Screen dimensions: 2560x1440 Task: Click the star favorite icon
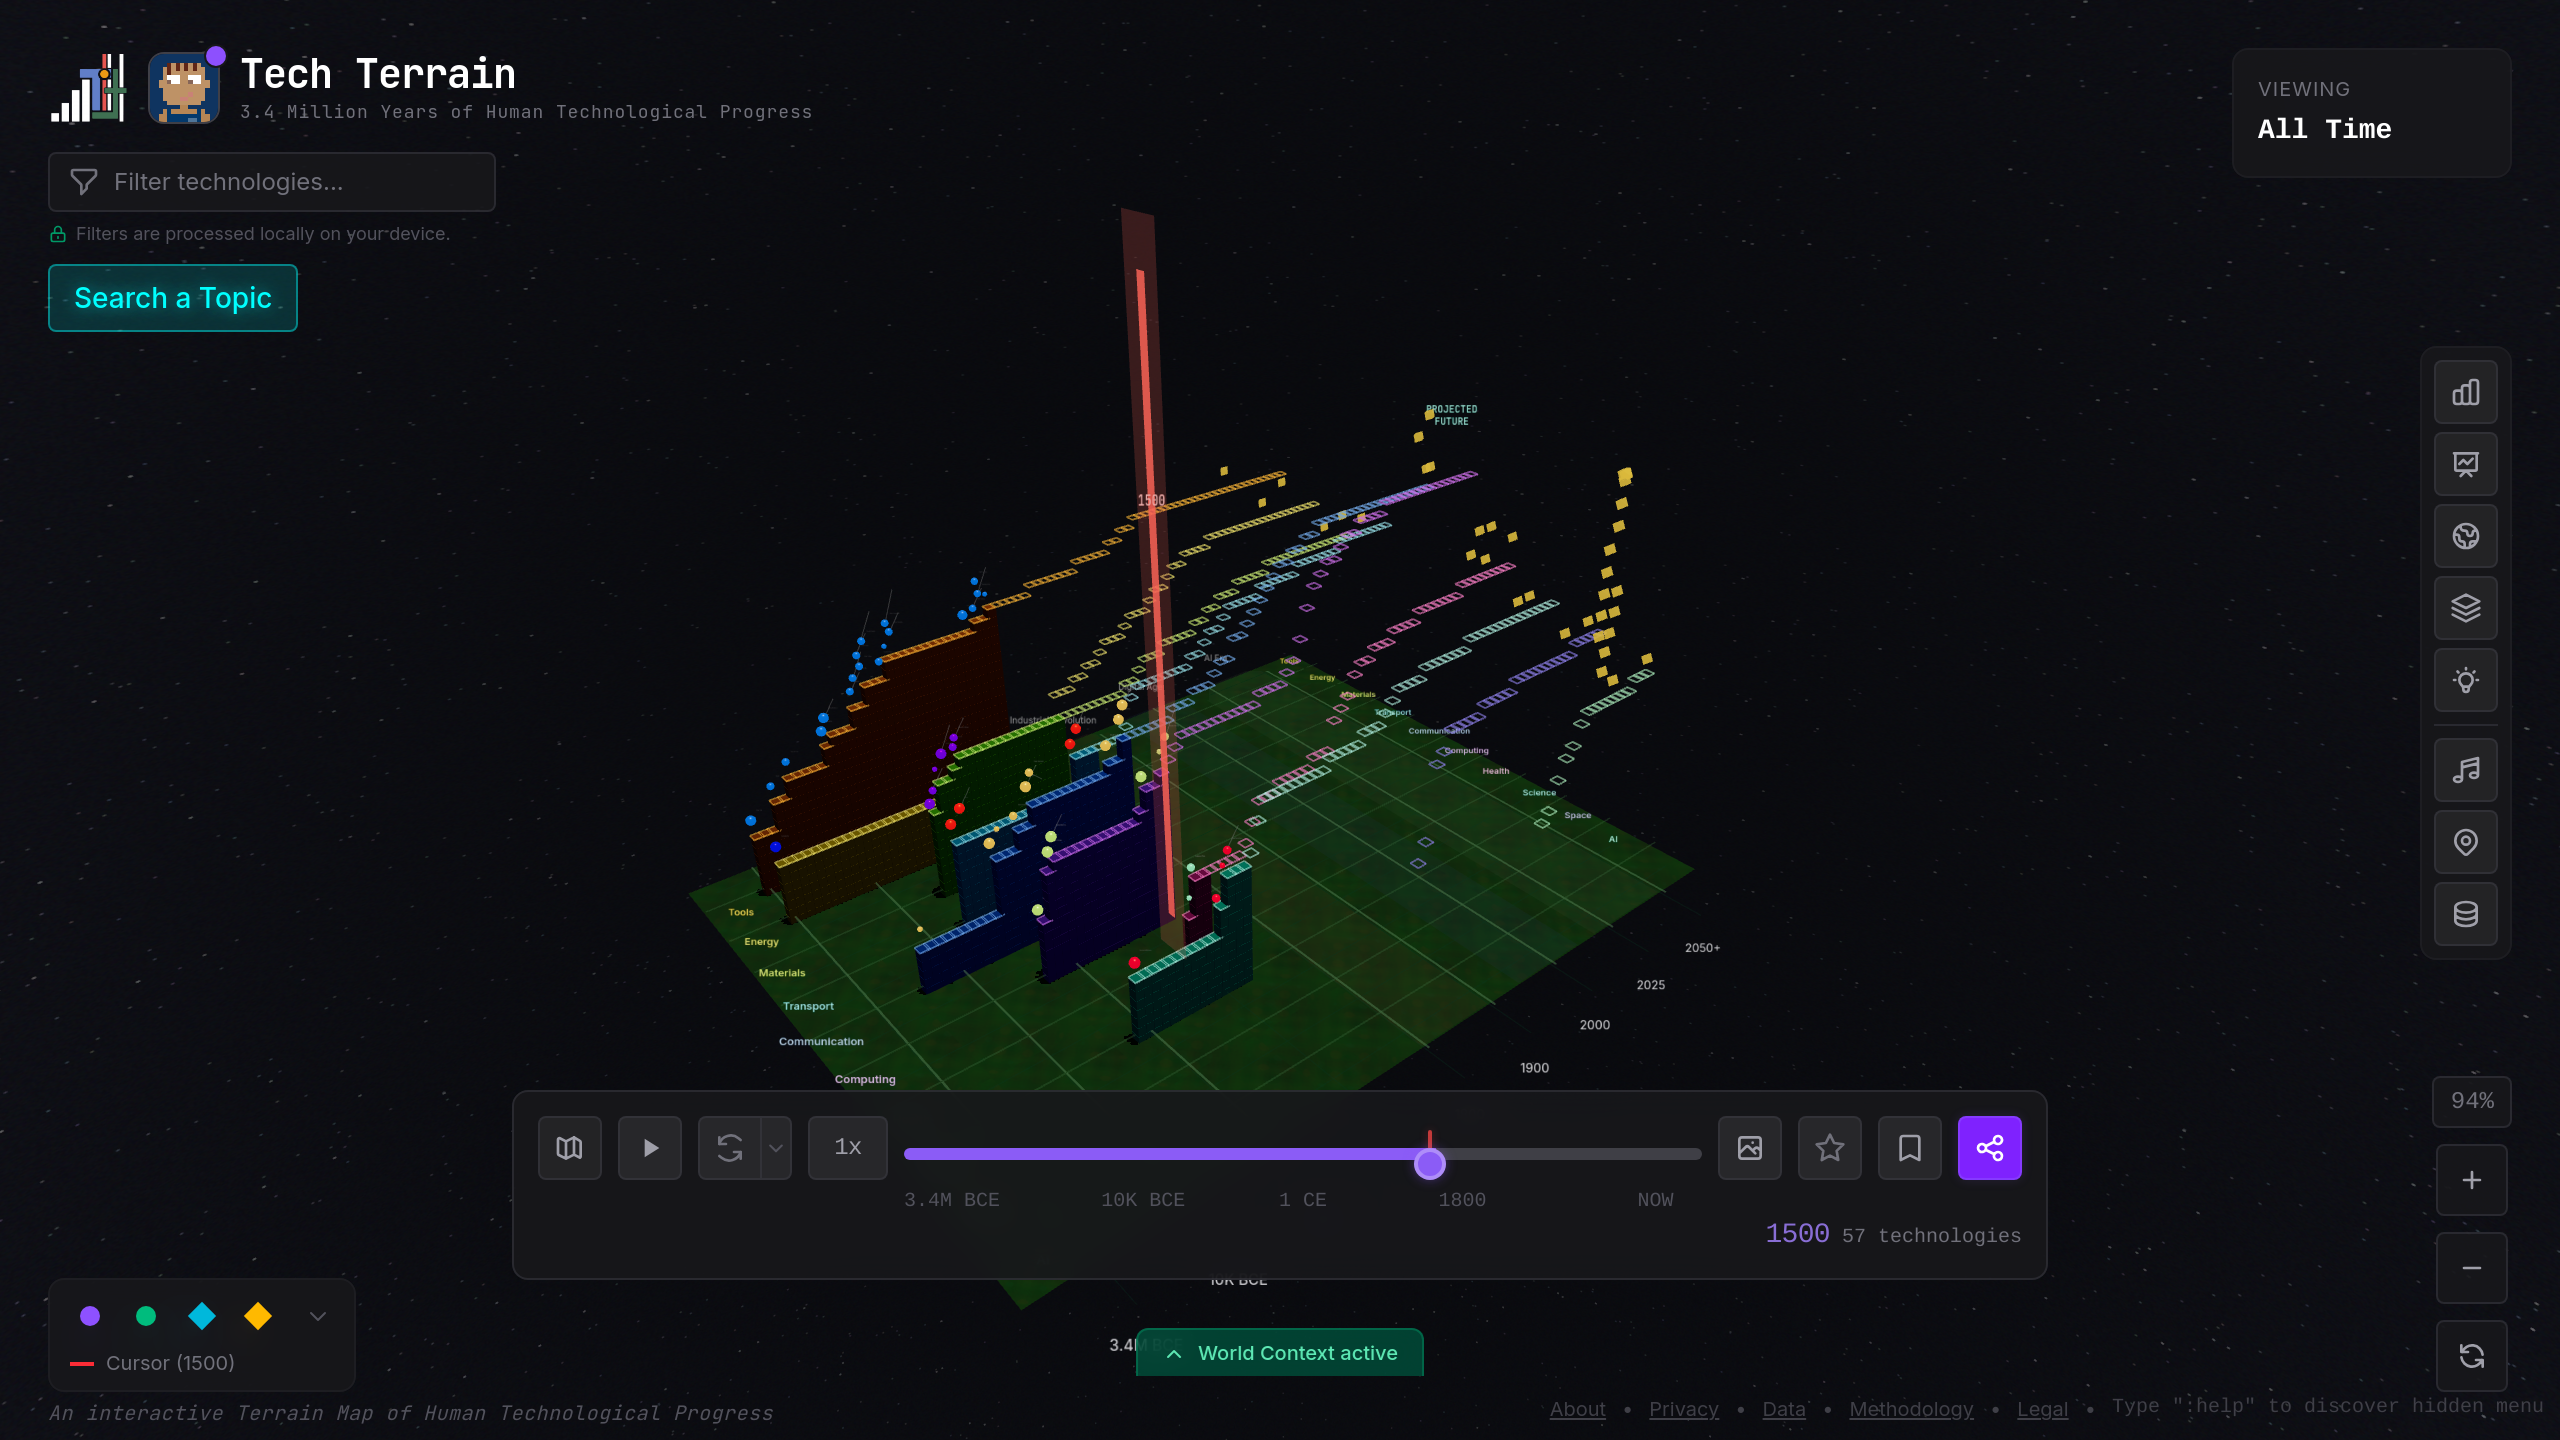coord(1829,1148)
